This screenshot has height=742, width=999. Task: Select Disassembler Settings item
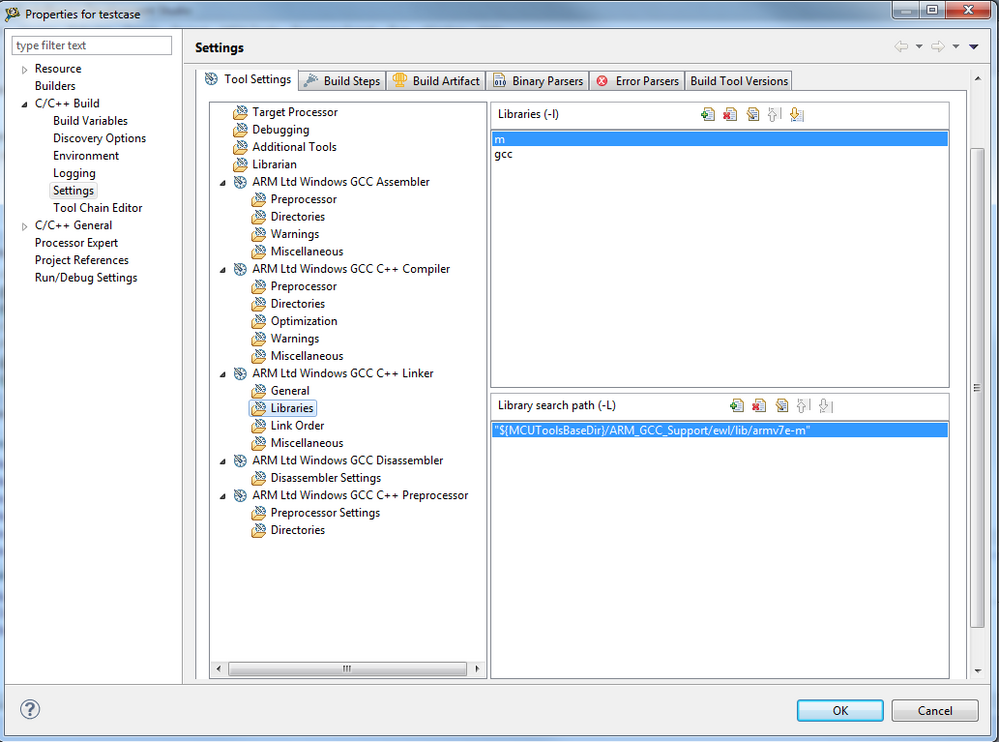click(326, 478)
